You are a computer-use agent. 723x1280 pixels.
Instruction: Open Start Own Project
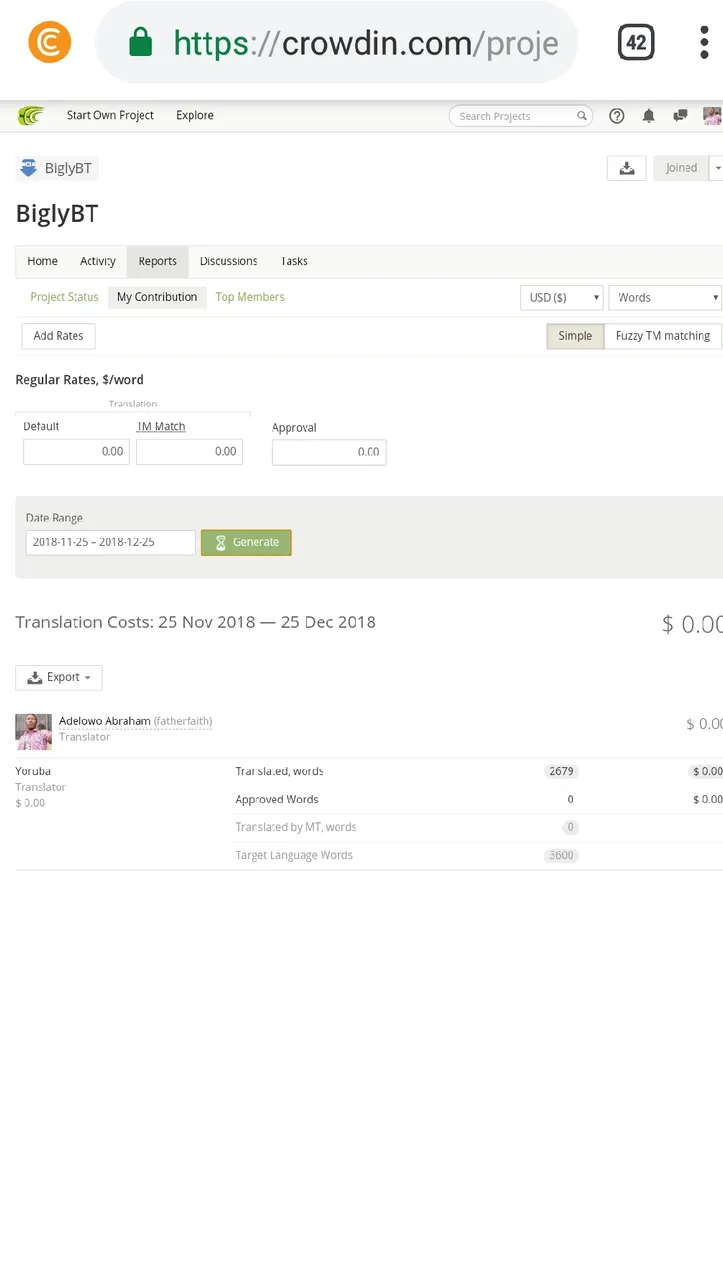click(110, 115)
